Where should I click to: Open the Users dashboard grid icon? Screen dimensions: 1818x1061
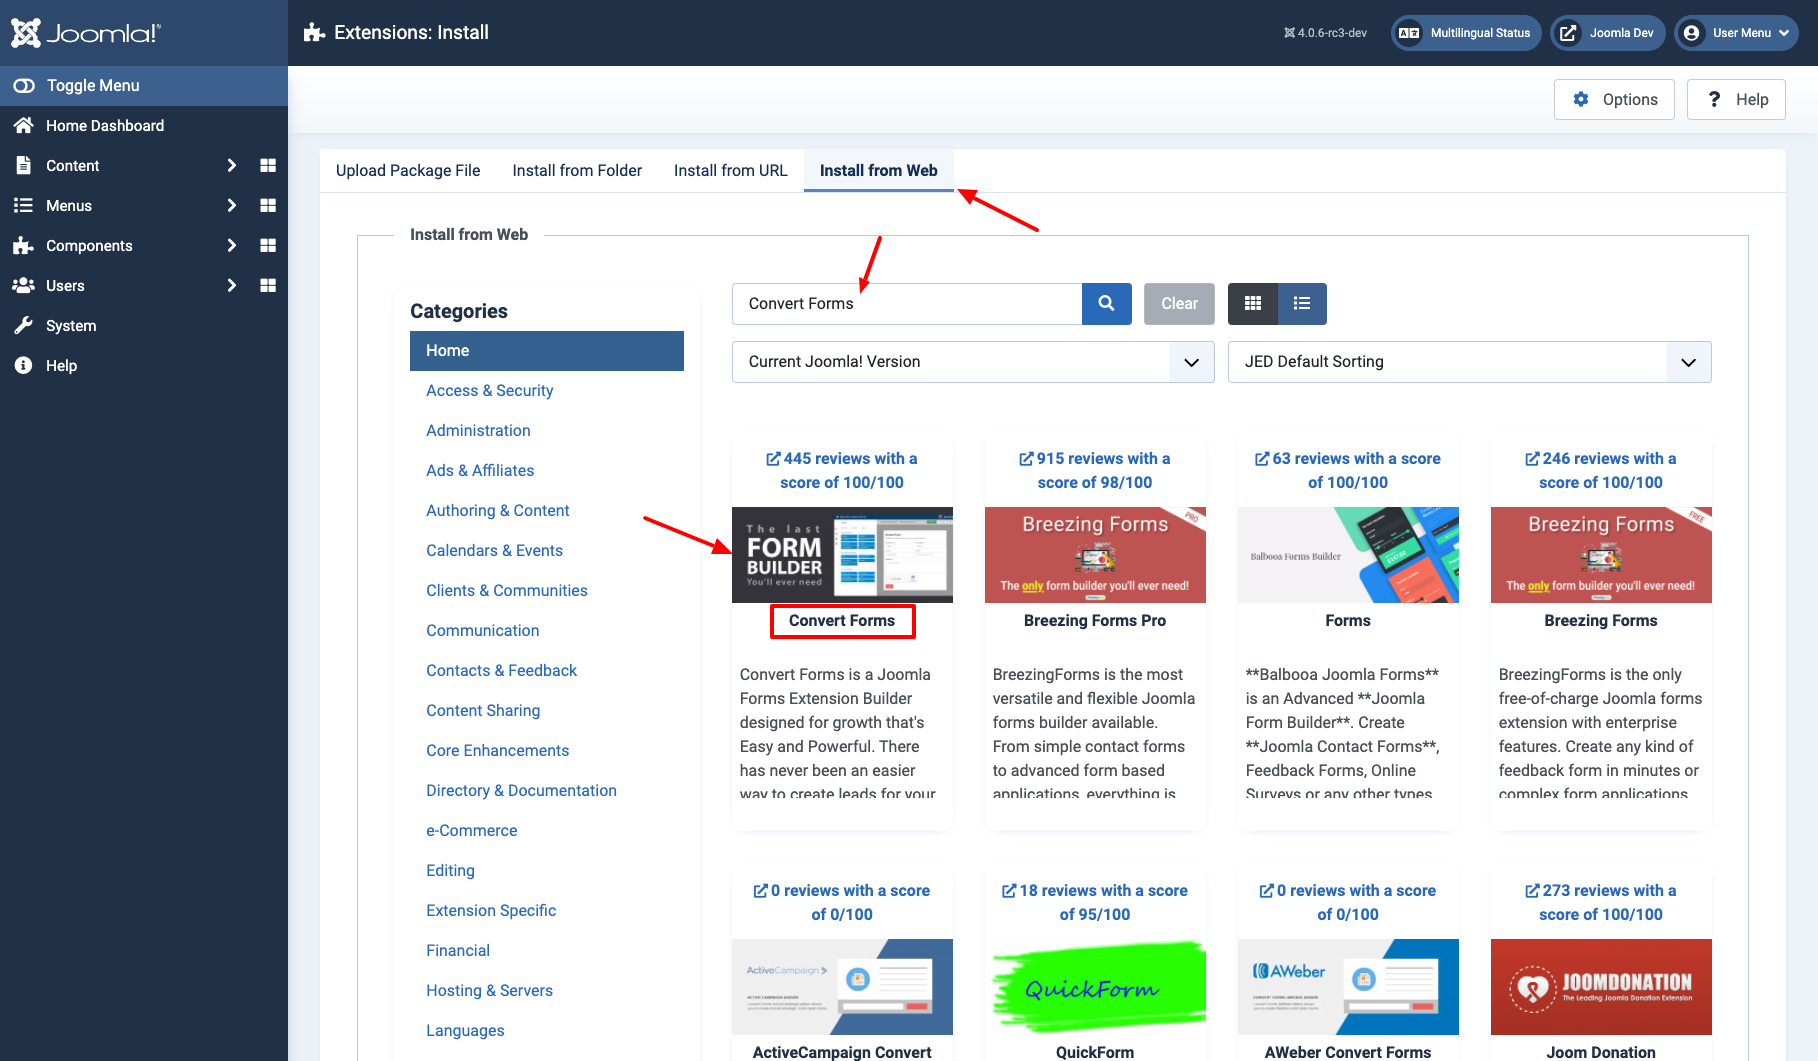tap(268, 286)
